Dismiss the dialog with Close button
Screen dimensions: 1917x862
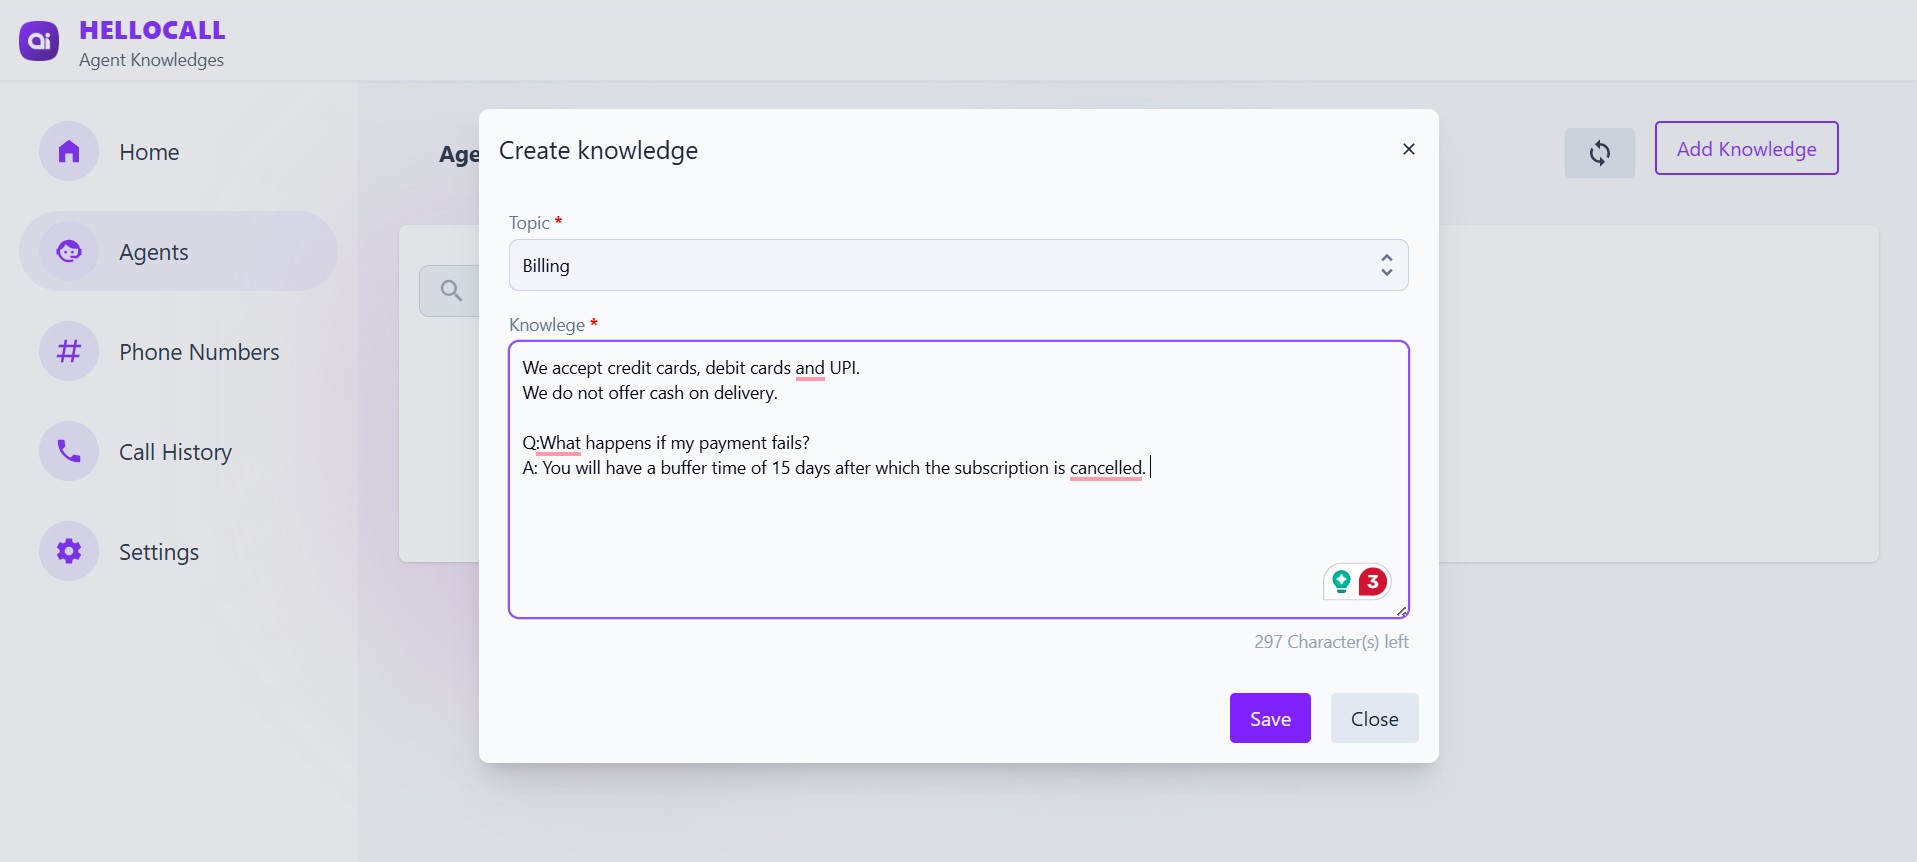1374,717
